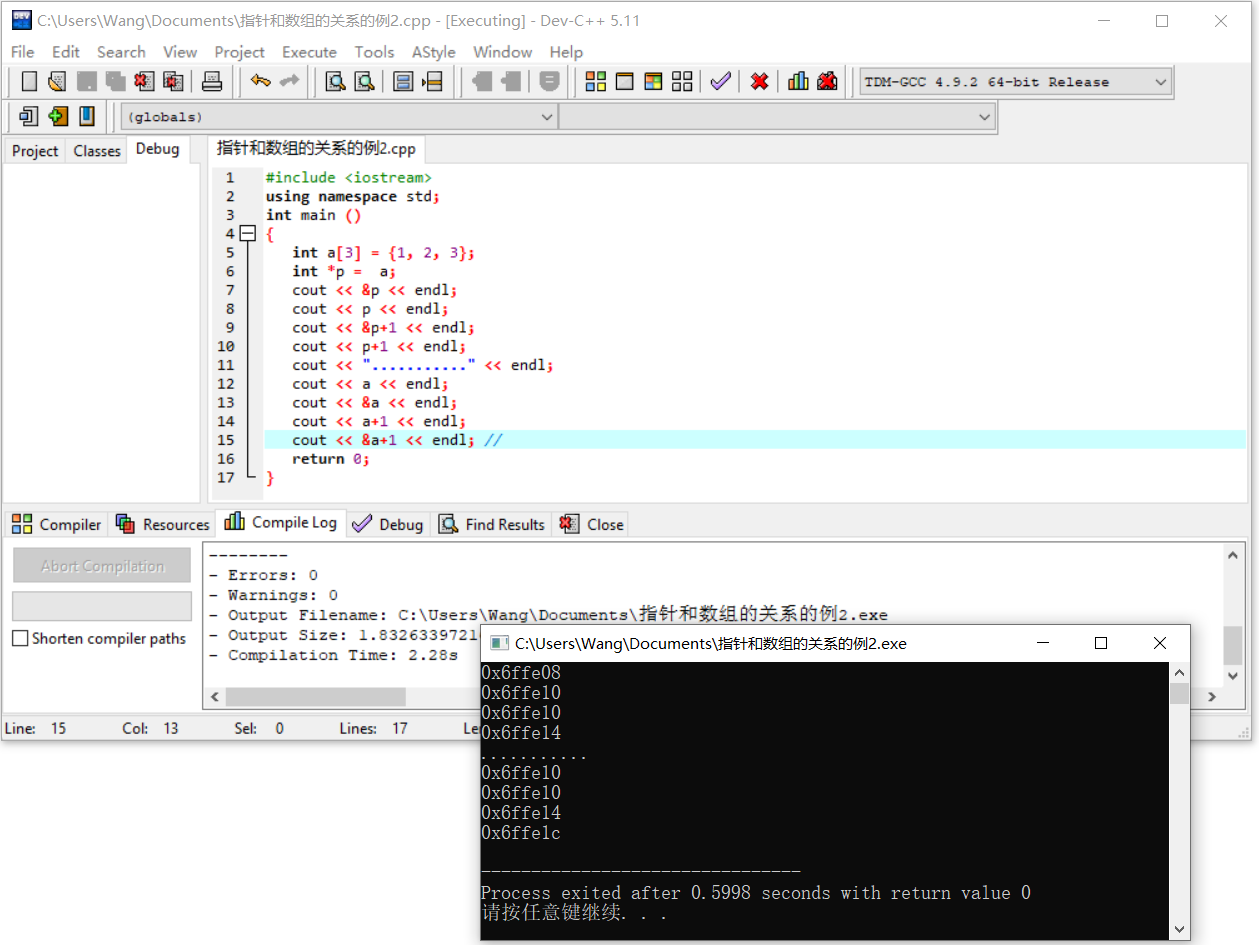Click the compile log vertical scrollbar thumb
This screenshot has height=945, width=1259.
pyautogui.click(x=1233, y=646)
